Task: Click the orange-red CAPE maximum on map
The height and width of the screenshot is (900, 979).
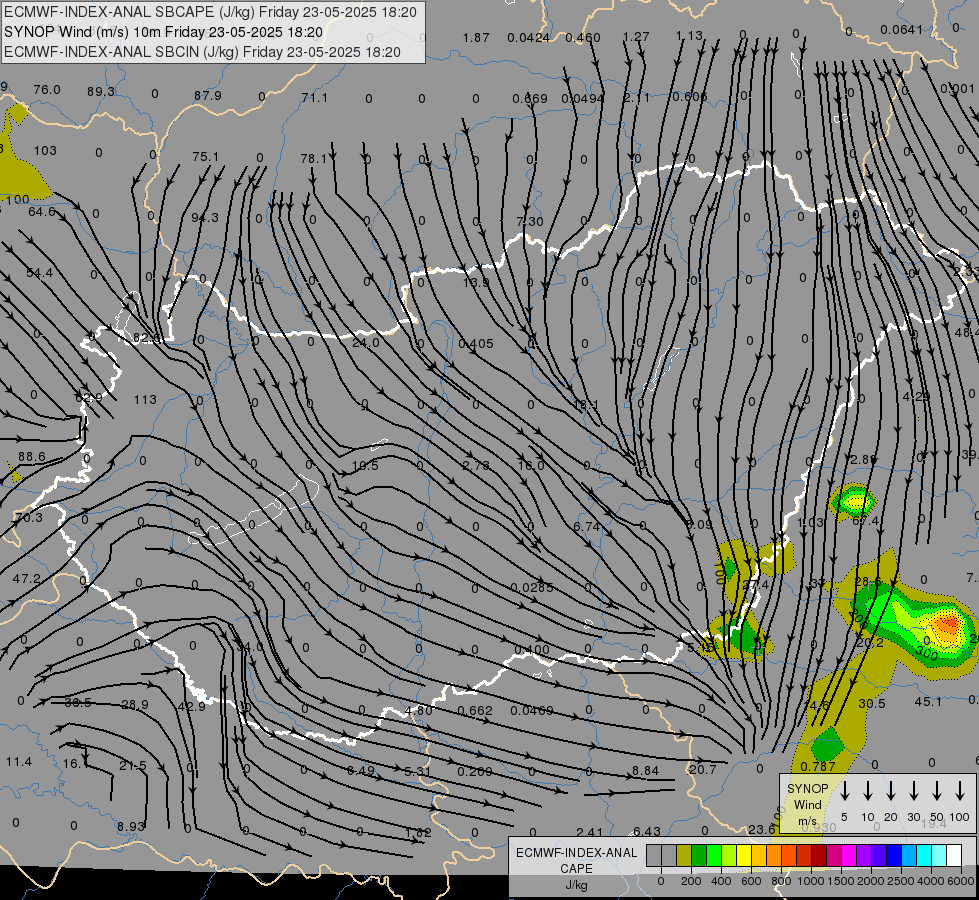Action: pos(948,623)
